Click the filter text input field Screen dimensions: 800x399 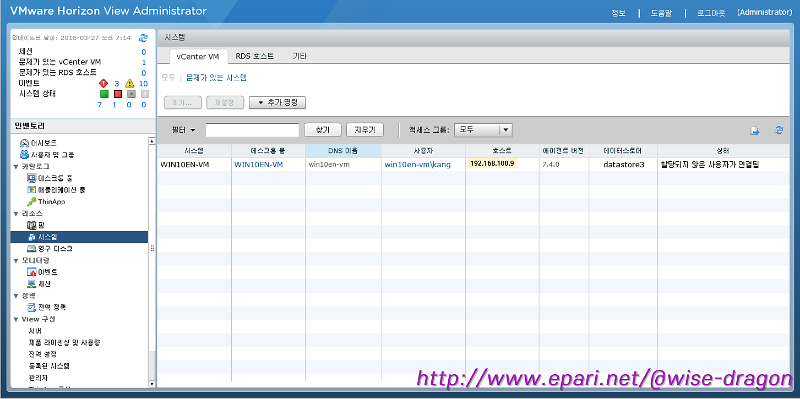click(x=253, y=130)
